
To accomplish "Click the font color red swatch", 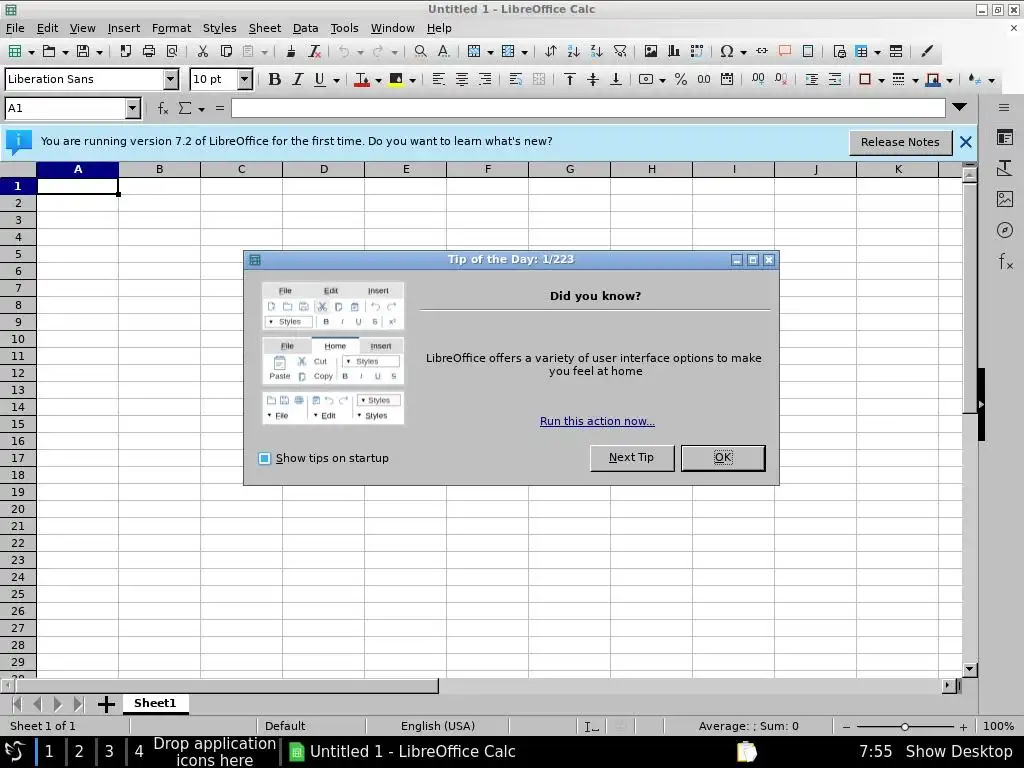I will pyautogui.click(x=361, y=79).
